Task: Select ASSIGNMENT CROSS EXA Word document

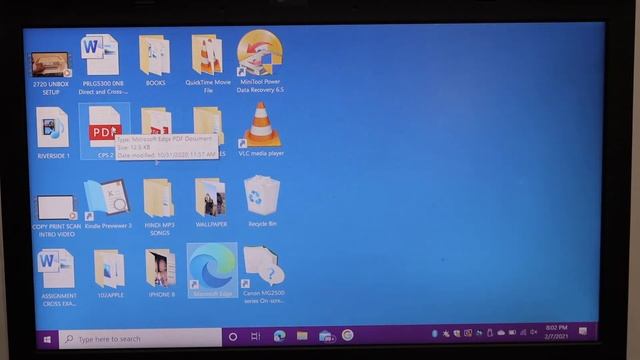Action: click(x=56, y=269)
